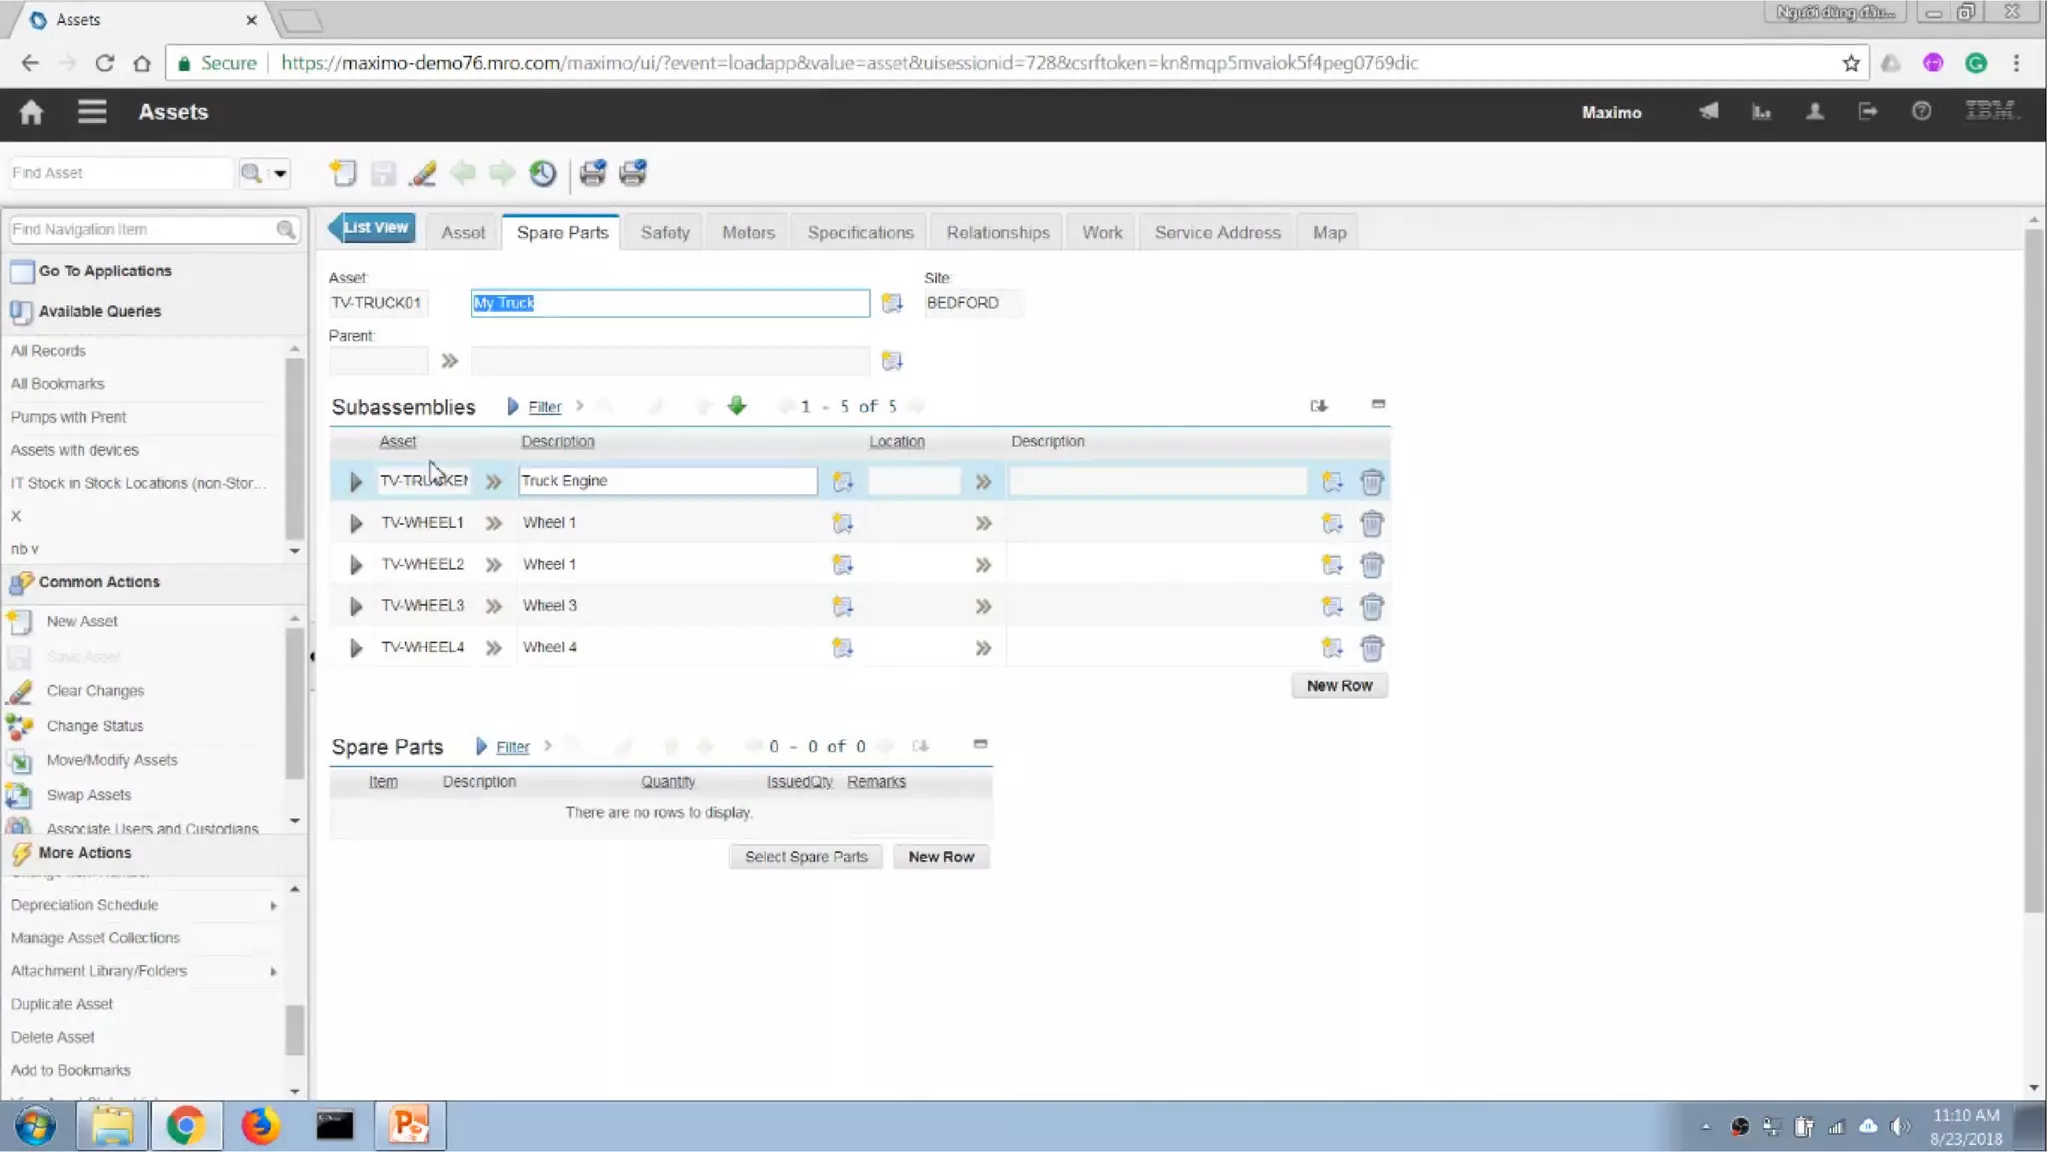The height and width of the screenshot is (1152, 2048).
Task: Open the Find Asset search dropdown arrow
Action: coord(281,173)
